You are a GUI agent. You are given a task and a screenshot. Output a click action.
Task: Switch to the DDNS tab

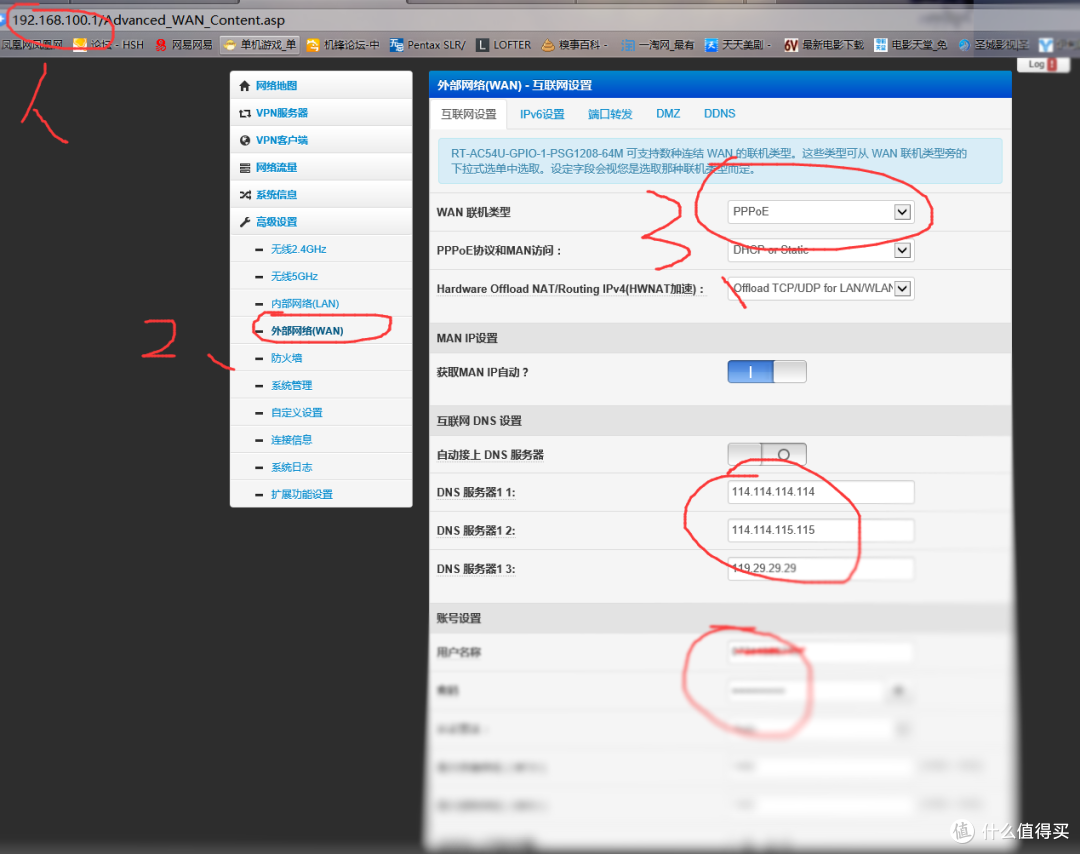[720, 114]
